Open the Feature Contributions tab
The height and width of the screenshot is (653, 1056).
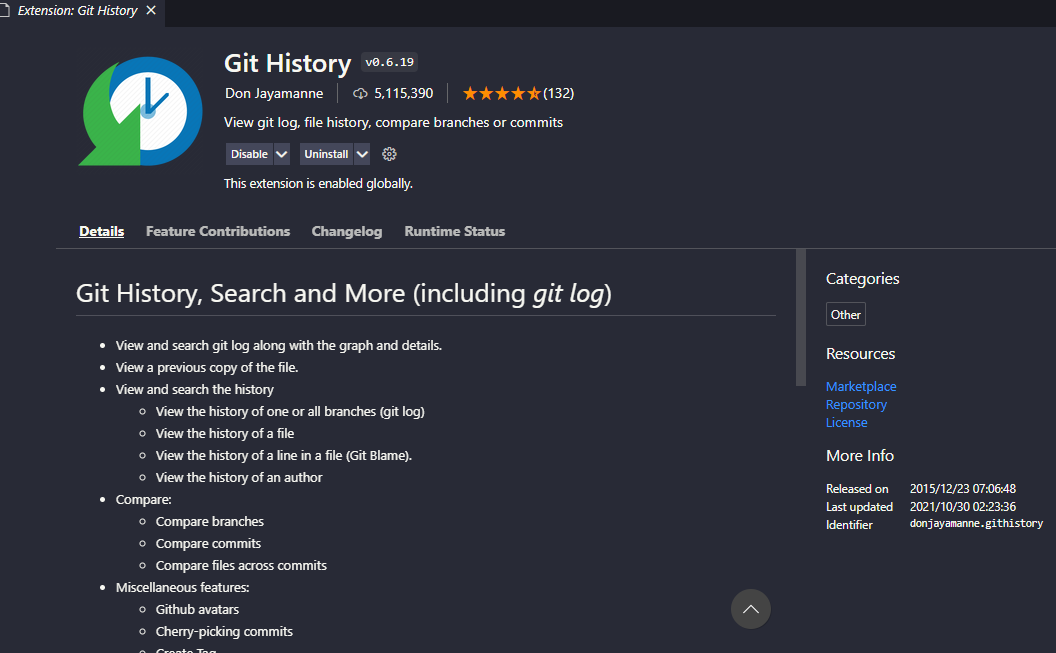218,231
